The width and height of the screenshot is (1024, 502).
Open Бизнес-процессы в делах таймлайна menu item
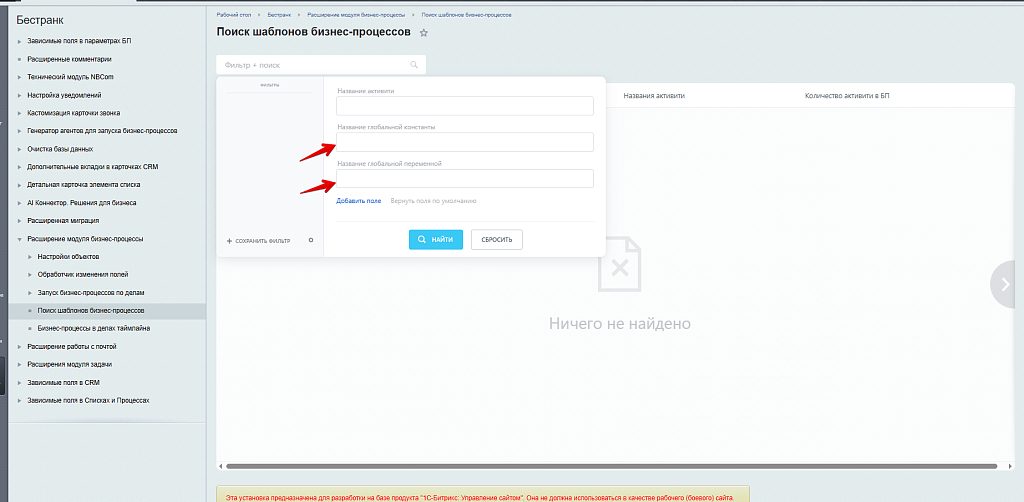point(94,328)
